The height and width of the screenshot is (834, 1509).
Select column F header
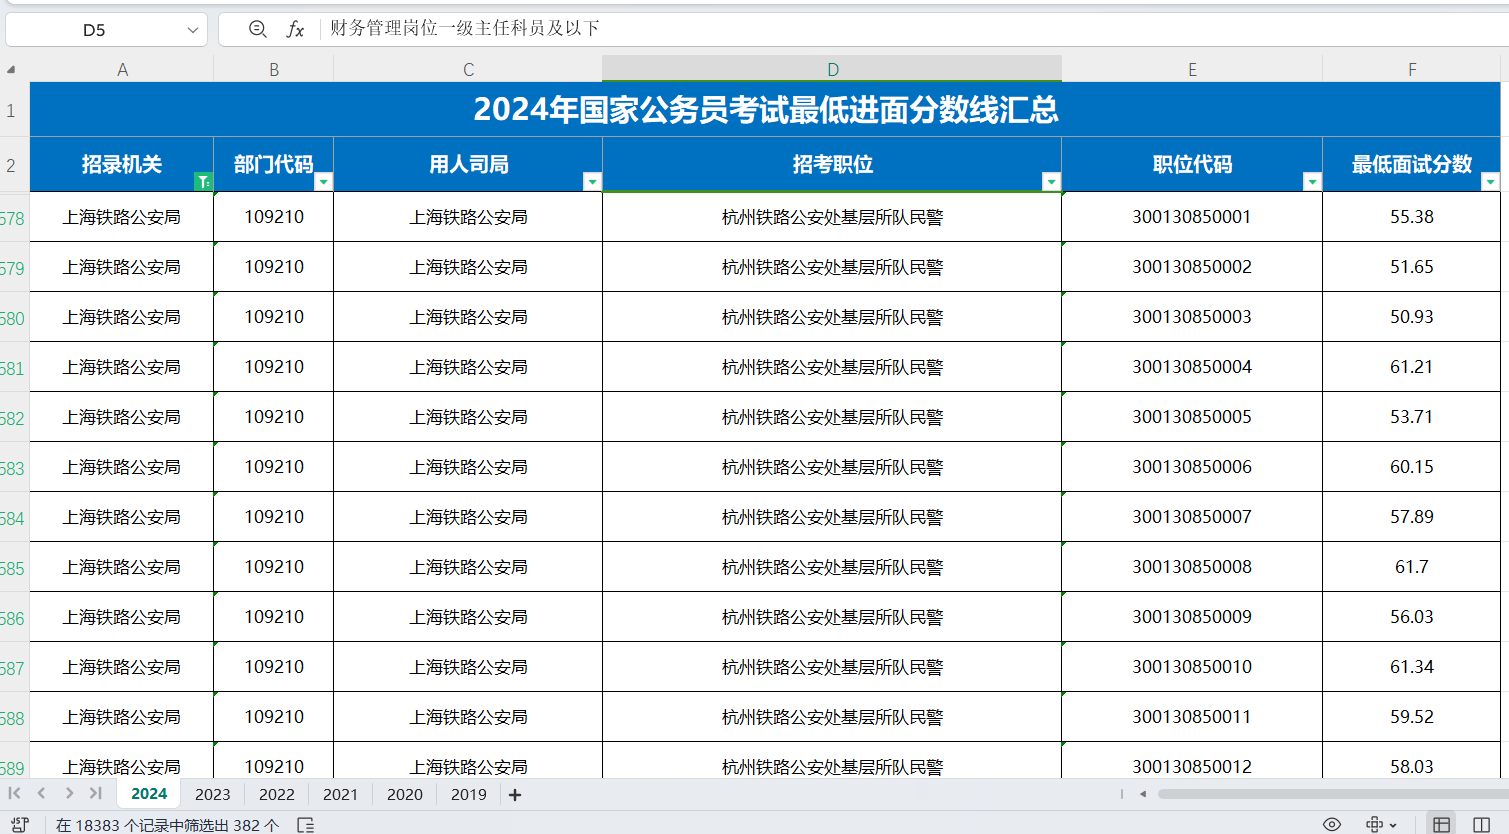[1411, 69]
